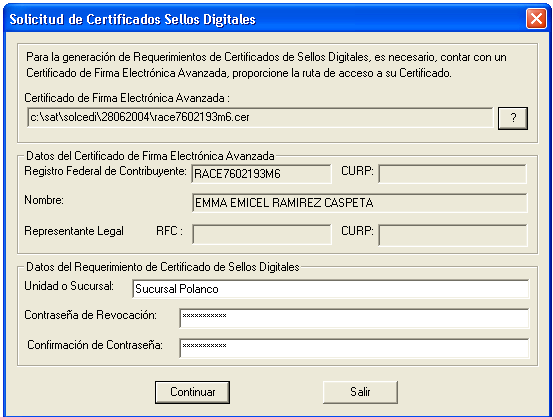Click the instruction paragraph starting 'Para la generación'
Viewport: 553px width, 417px height.
pyautogui.click(x=266, y=65)
